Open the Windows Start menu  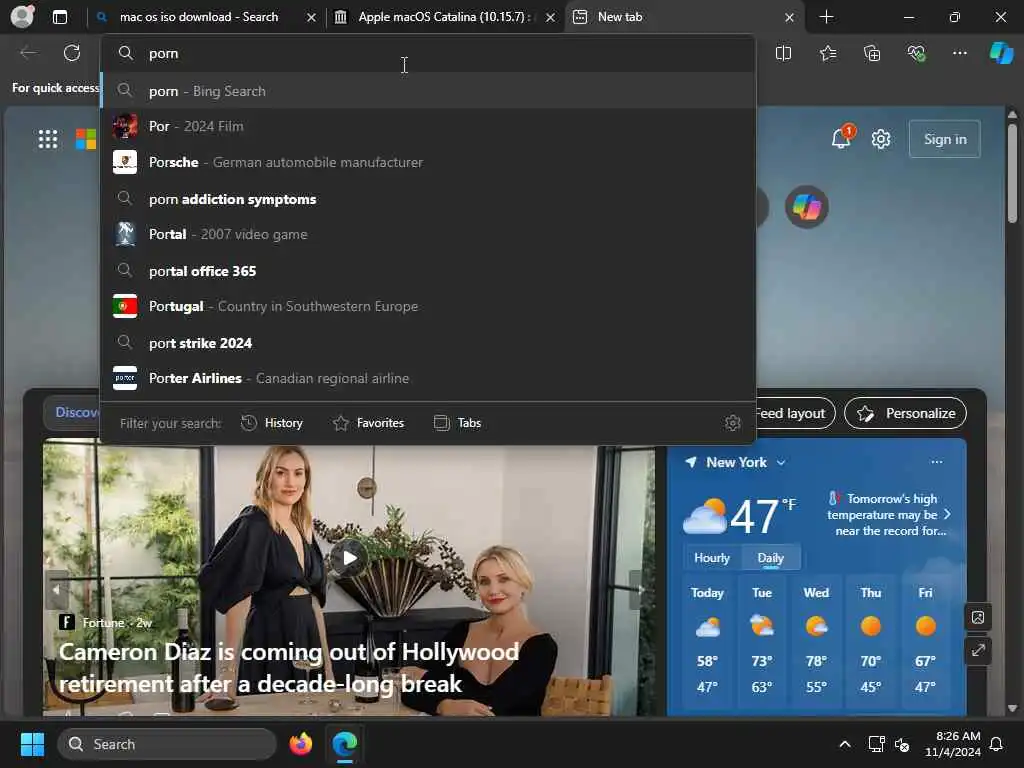pyautogui.click(x=32, y=744)
